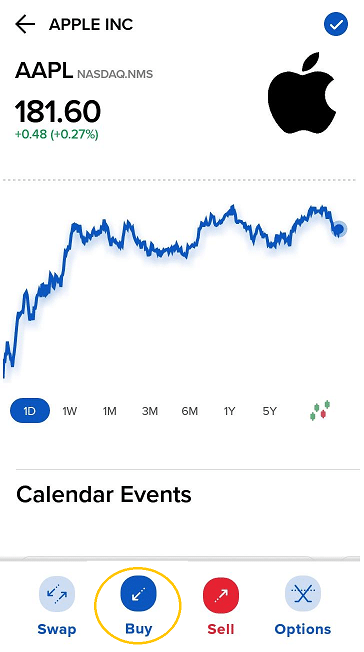Click the Sell label text
Viewport: 364px width, 652px height.
(x=221, y=629)
